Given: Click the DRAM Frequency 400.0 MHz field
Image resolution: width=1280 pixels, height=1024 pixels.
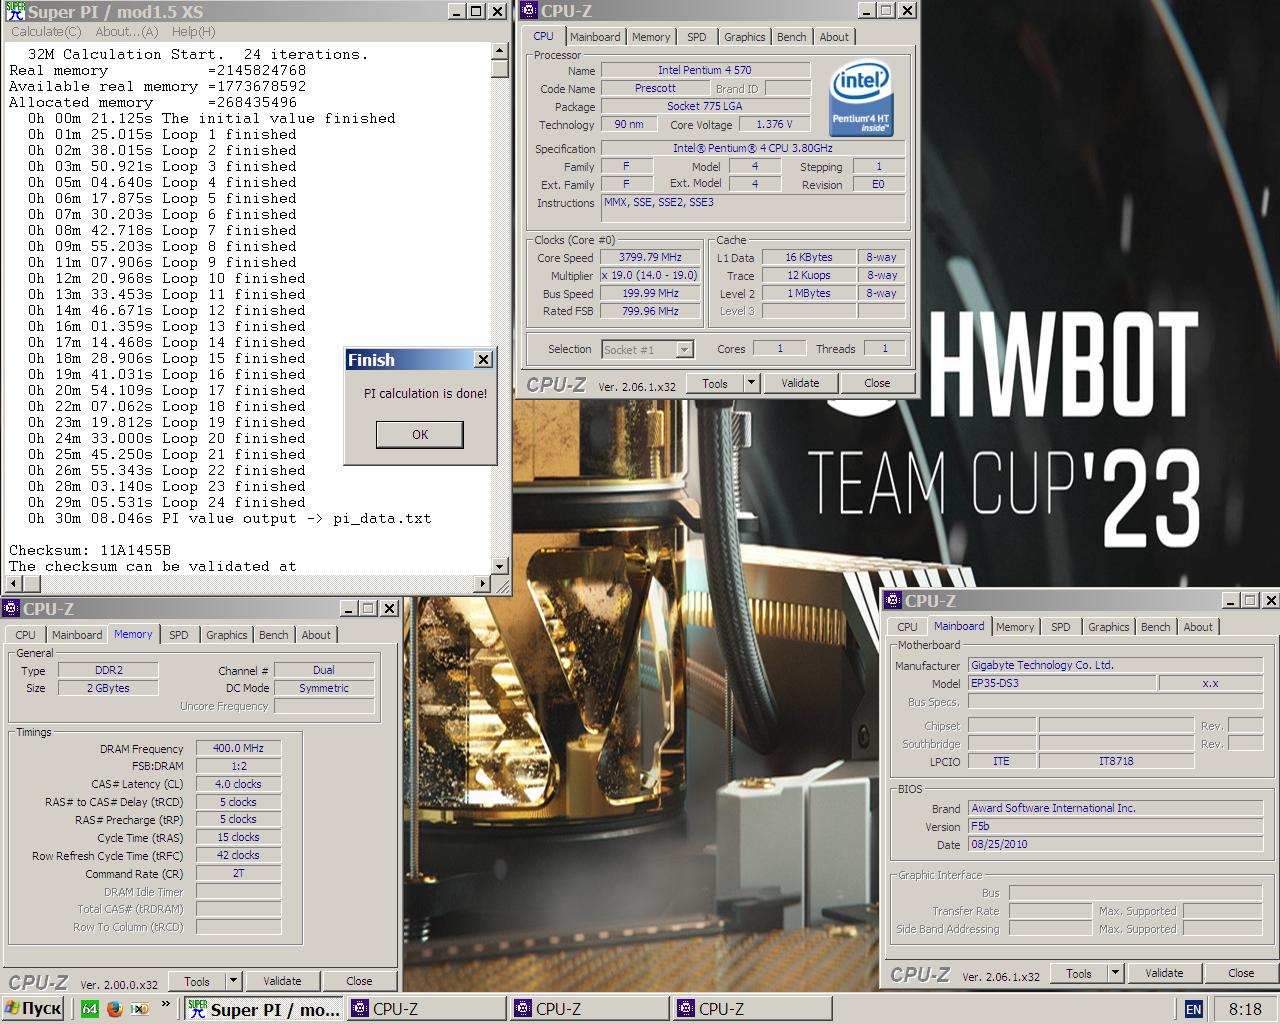Looking at the screenshot, I should (x=238, y=748).
